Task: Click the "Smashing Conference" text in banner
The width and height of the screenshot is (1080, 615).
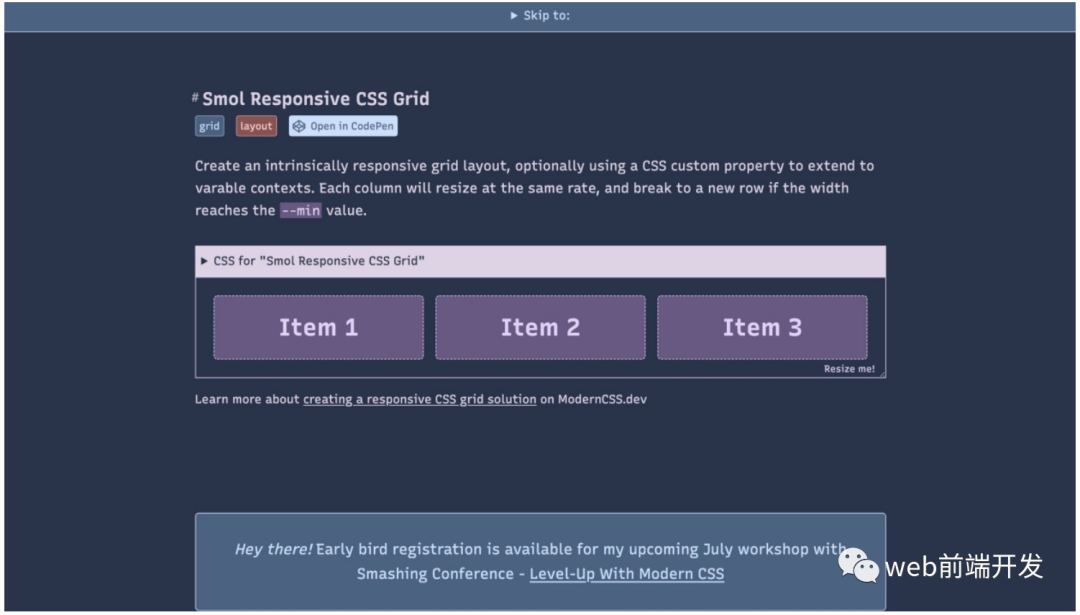Action: click(437, 574)
